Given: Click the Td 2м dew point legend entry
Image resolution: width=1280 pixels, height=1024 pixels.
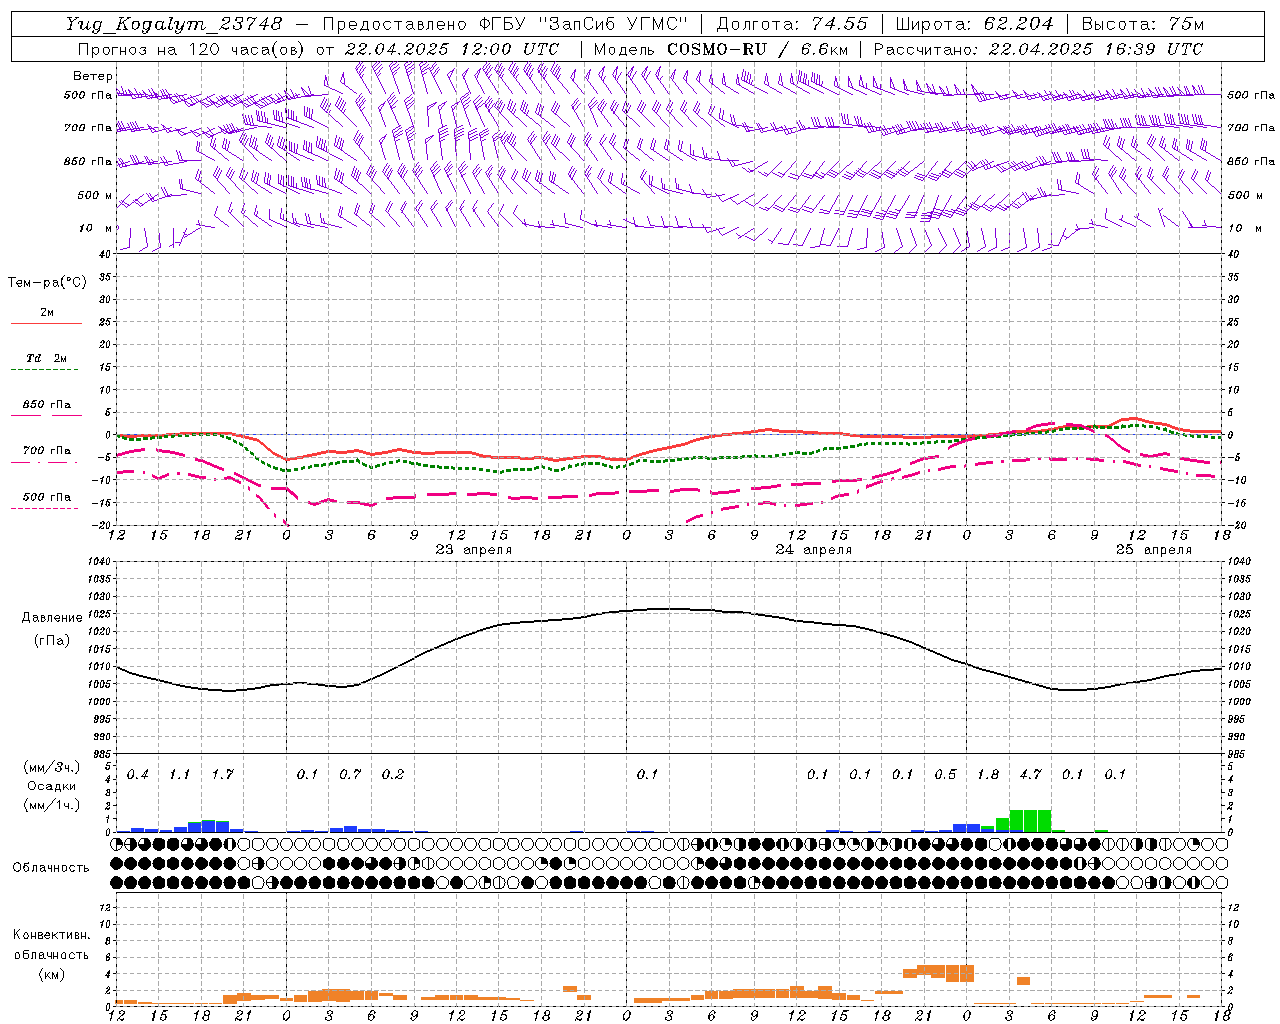Looking at the screenshot, I should pos(46,358).
